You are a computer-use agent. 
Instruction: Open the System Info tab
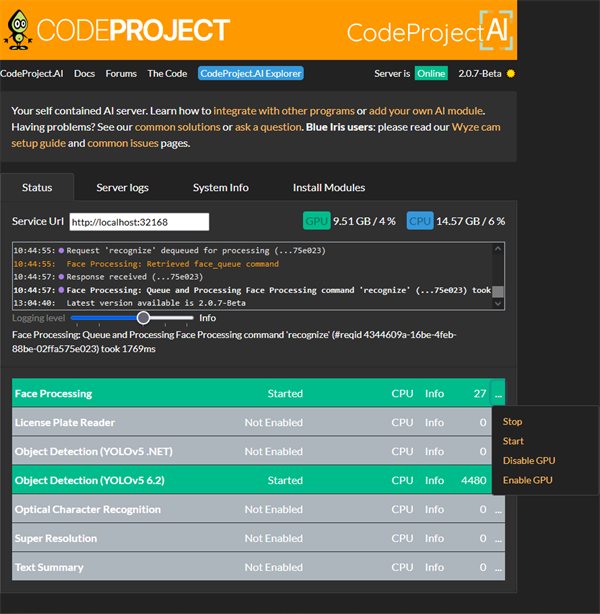pos(220,188)
